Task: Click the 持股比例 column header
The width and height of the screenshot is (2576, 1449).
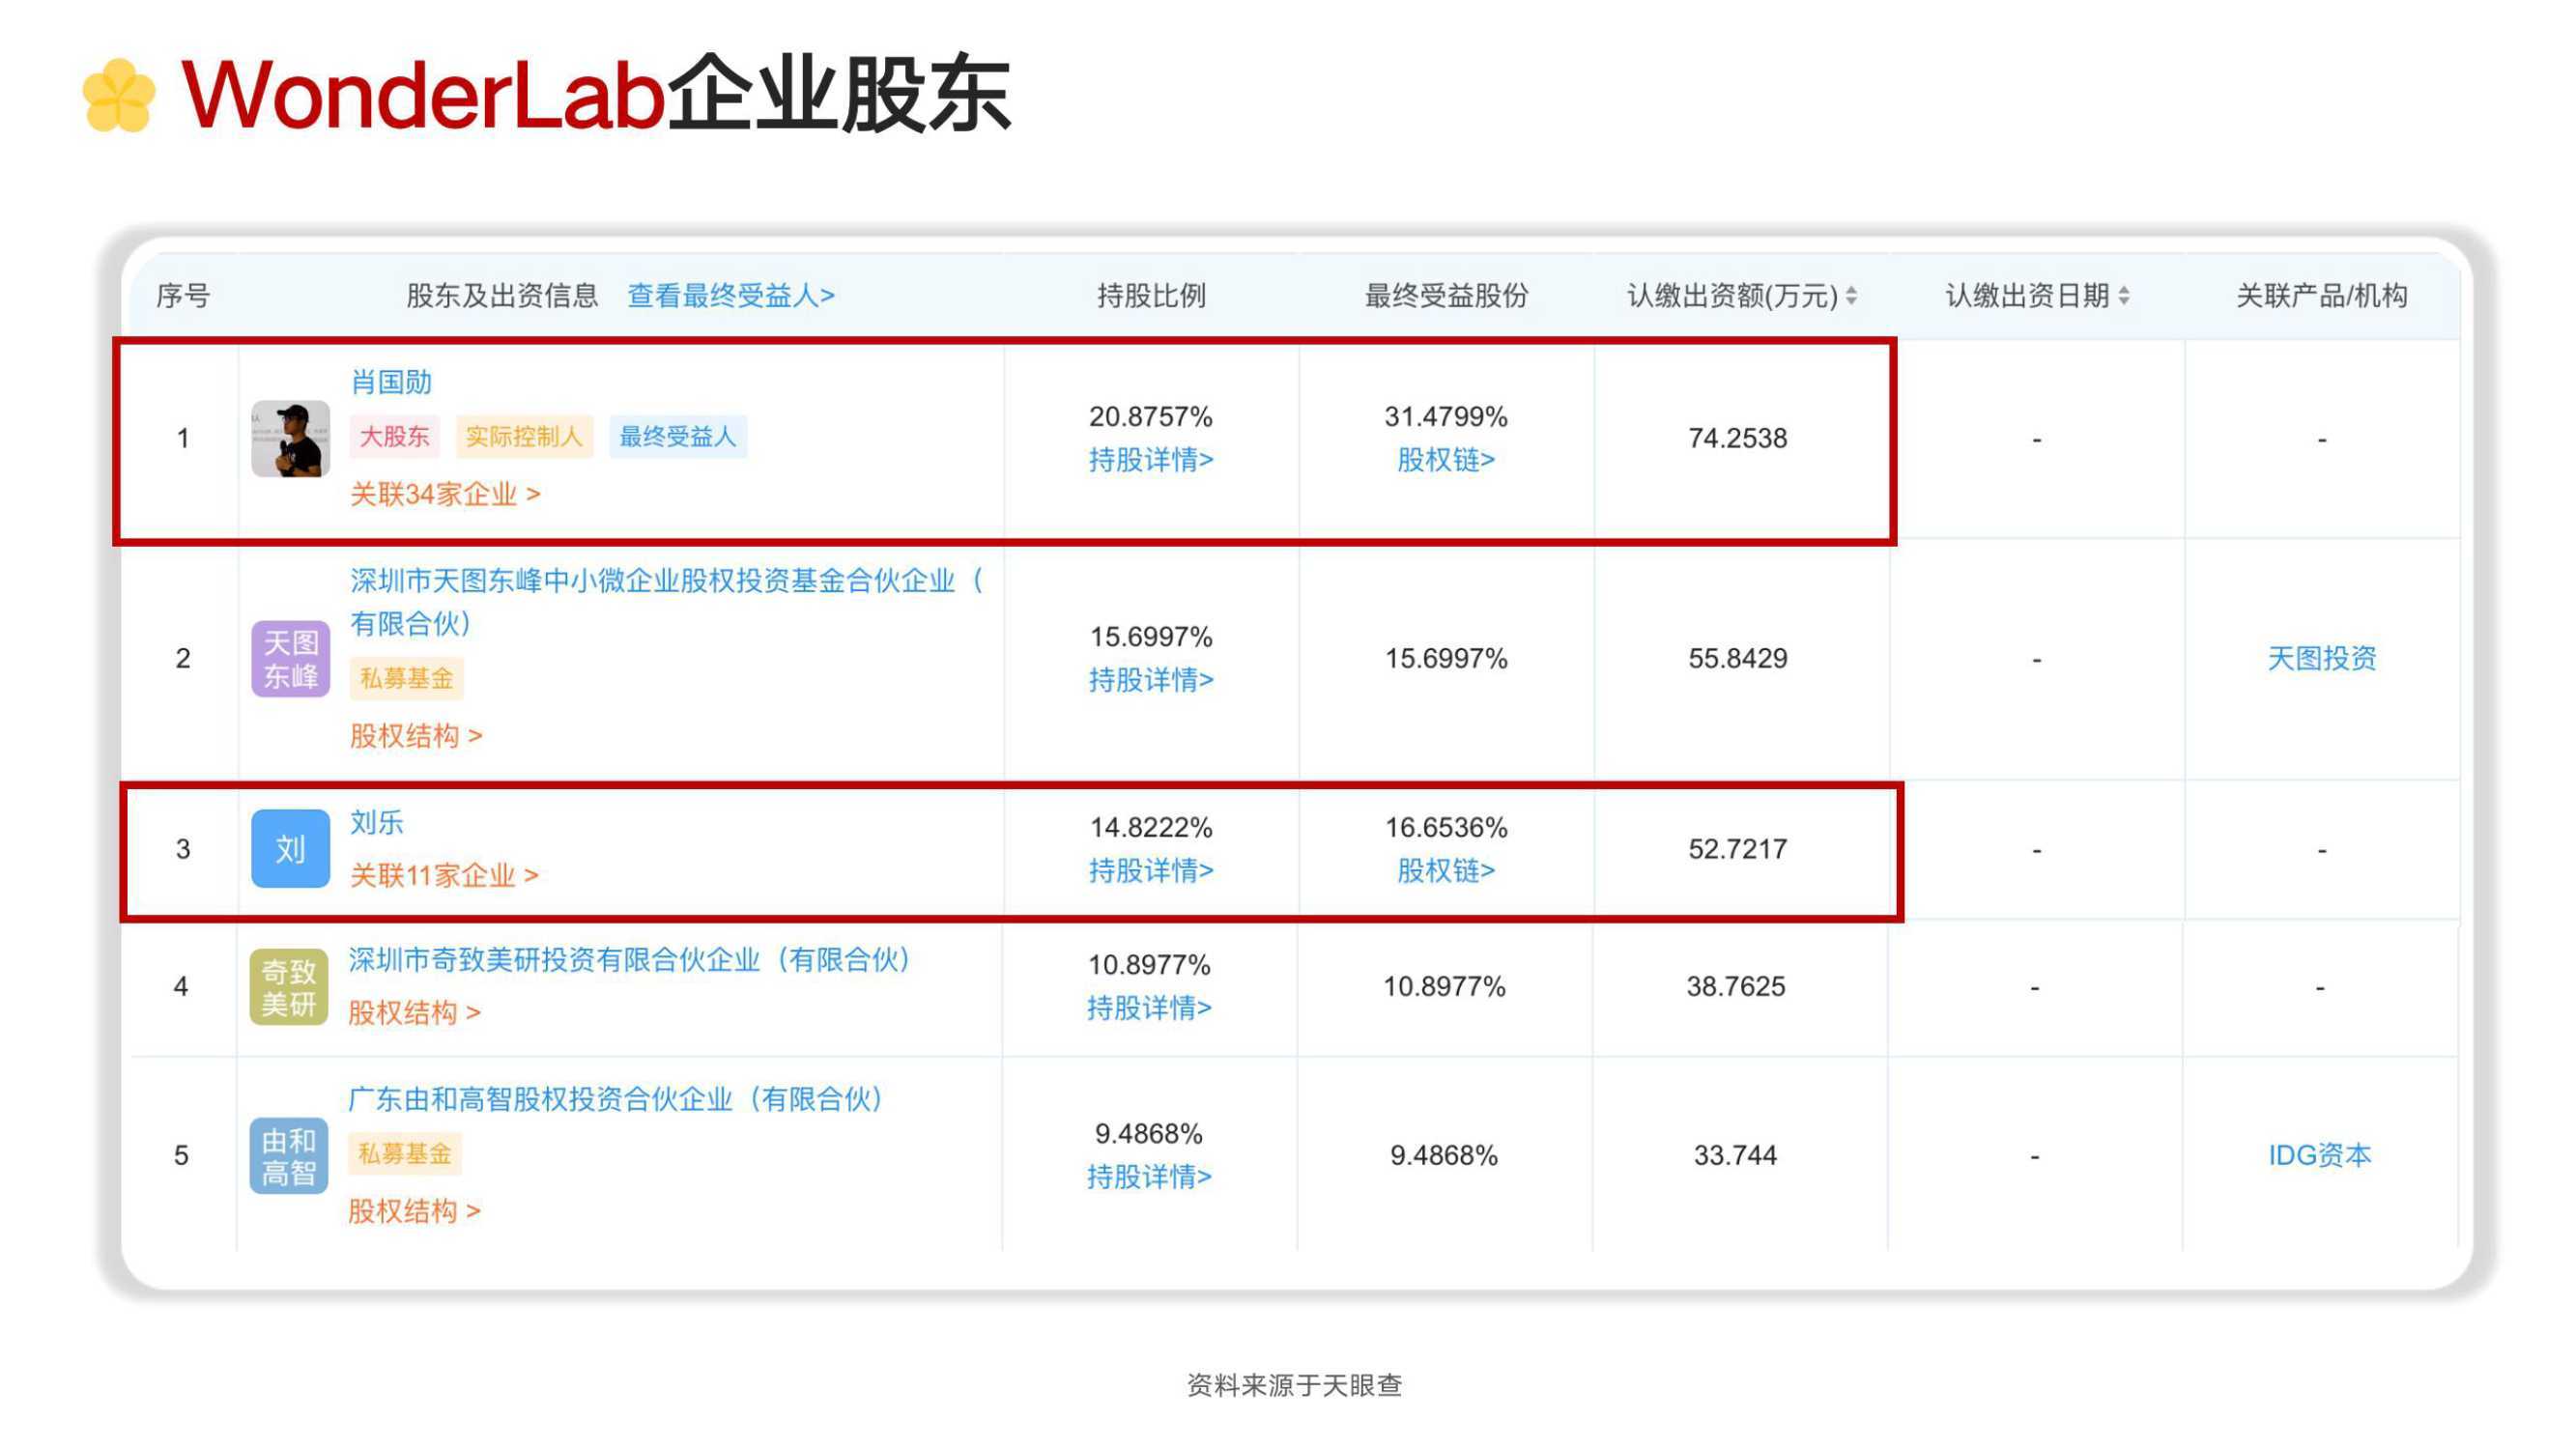Action: pyautogui.click(x=1151, y=296)
